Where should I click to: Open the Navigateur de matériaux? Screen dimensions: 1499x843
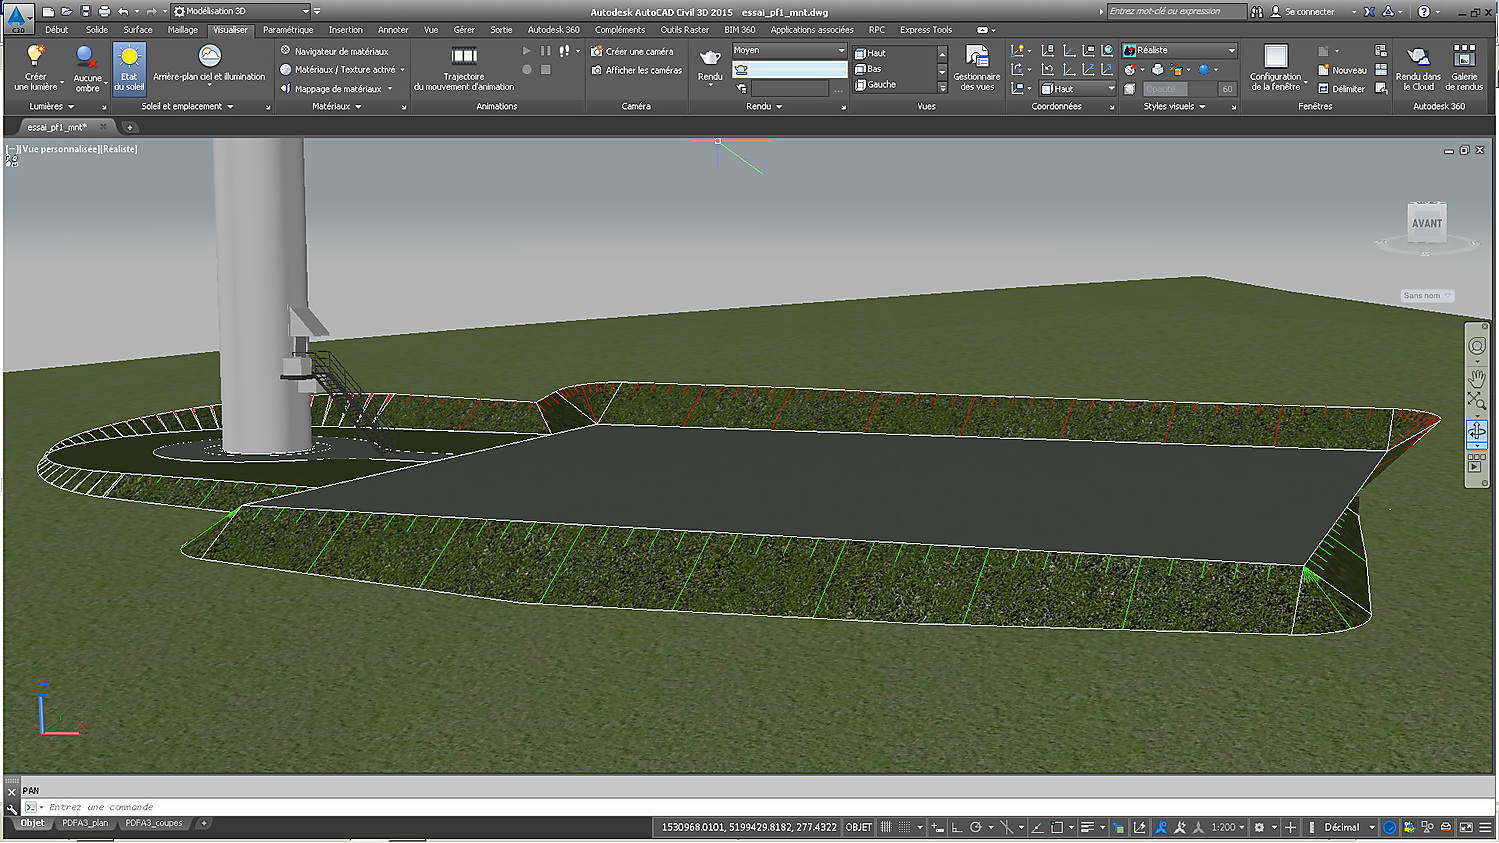coord(340,51)
